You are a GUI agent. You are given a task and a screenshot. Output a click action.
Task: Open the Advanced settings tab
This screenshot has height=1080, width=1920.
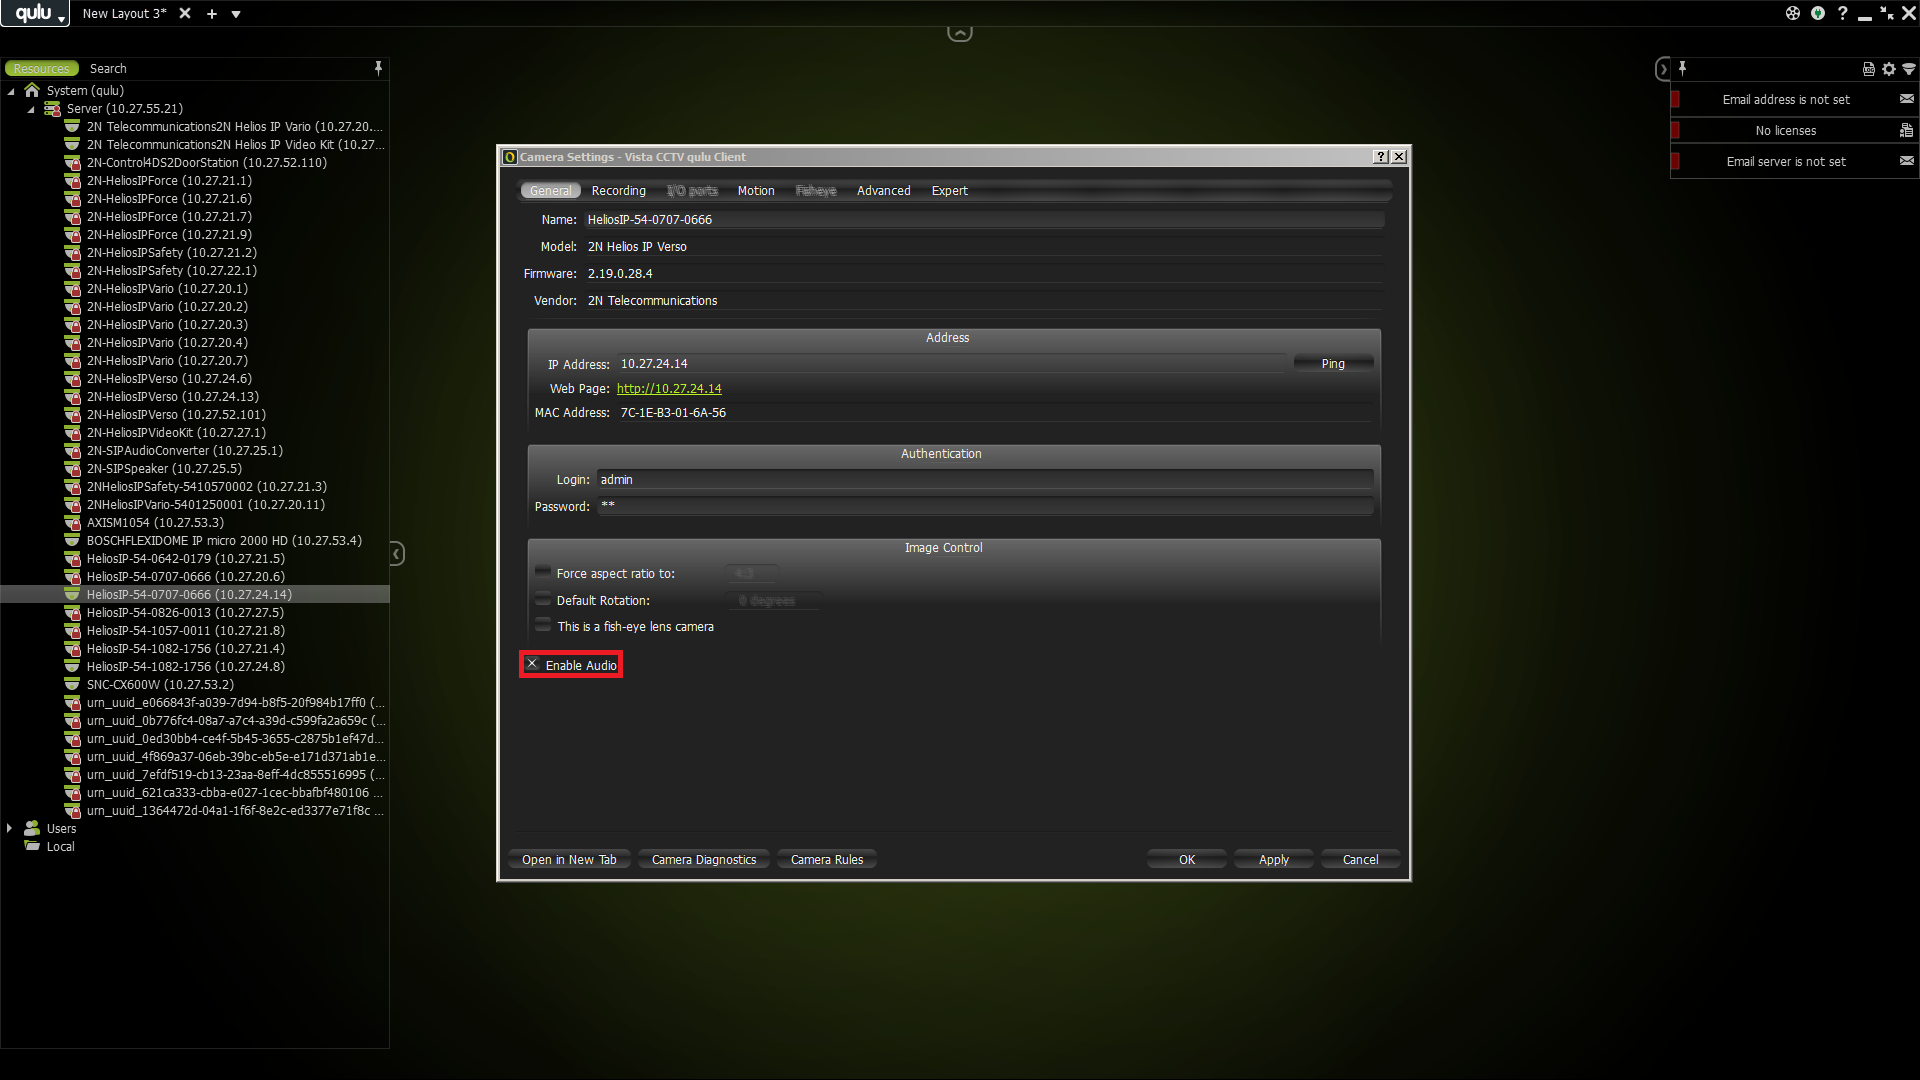883,191
